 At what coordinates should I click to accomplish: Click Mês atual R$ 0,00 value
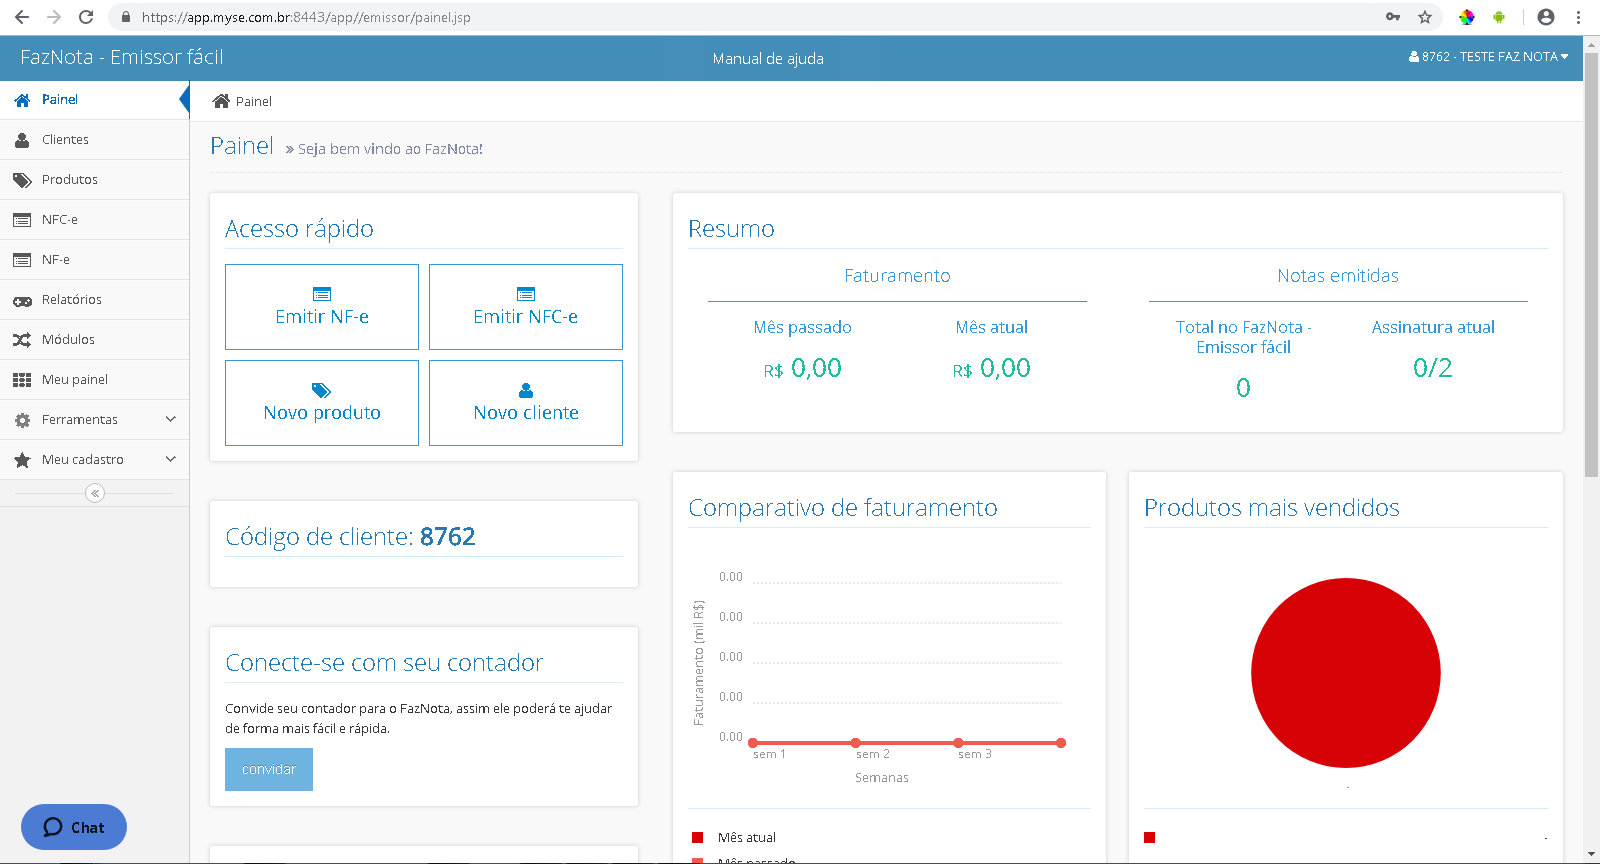991,369
